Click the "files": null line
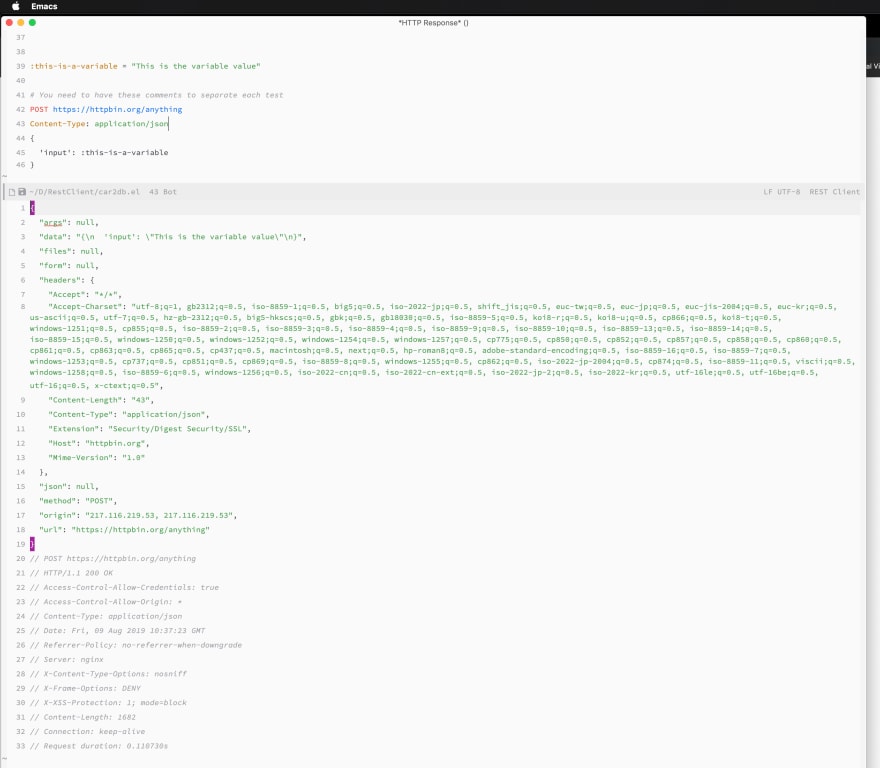 [x=71, y=252]
